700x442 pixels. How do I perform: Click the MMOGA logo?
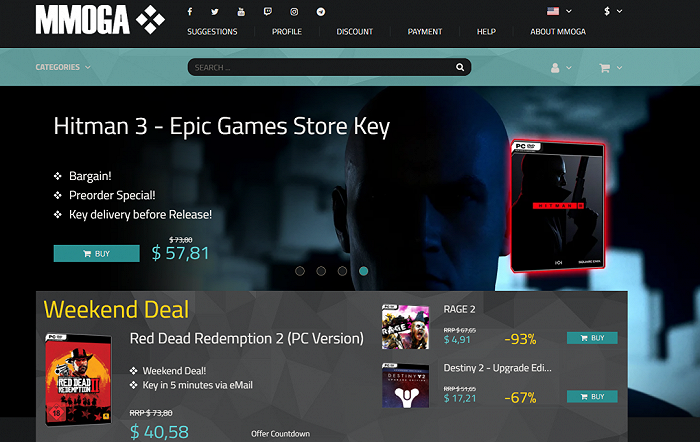tap(100, 20)
